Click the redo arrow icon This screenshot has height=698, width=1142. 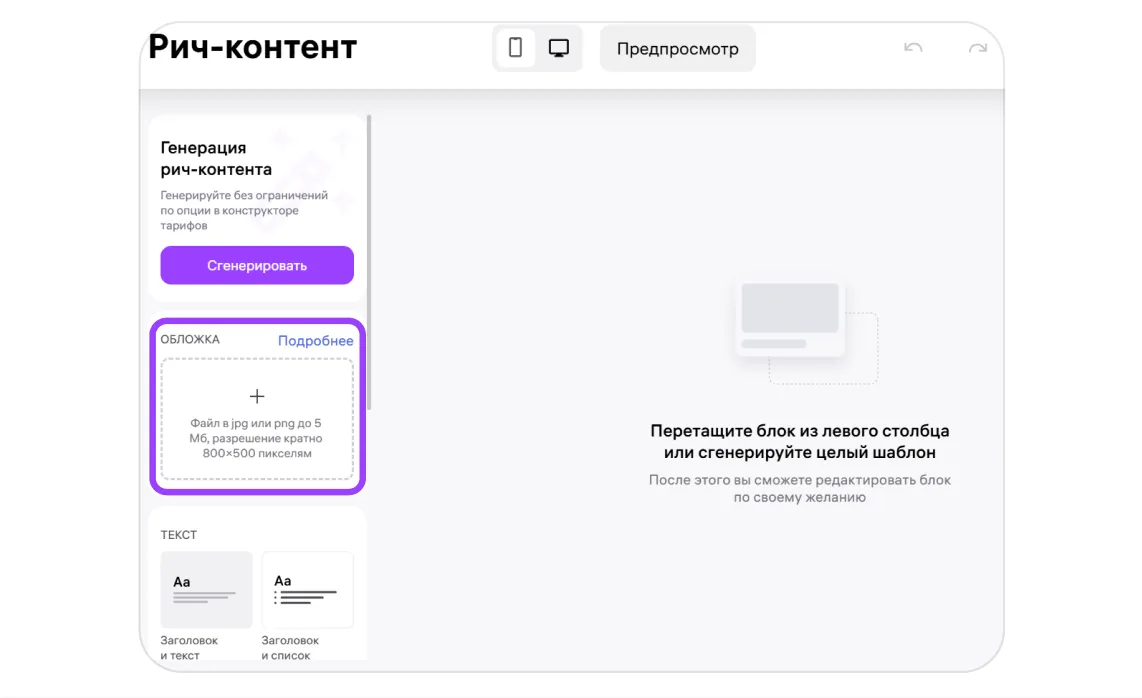(978, 48)
